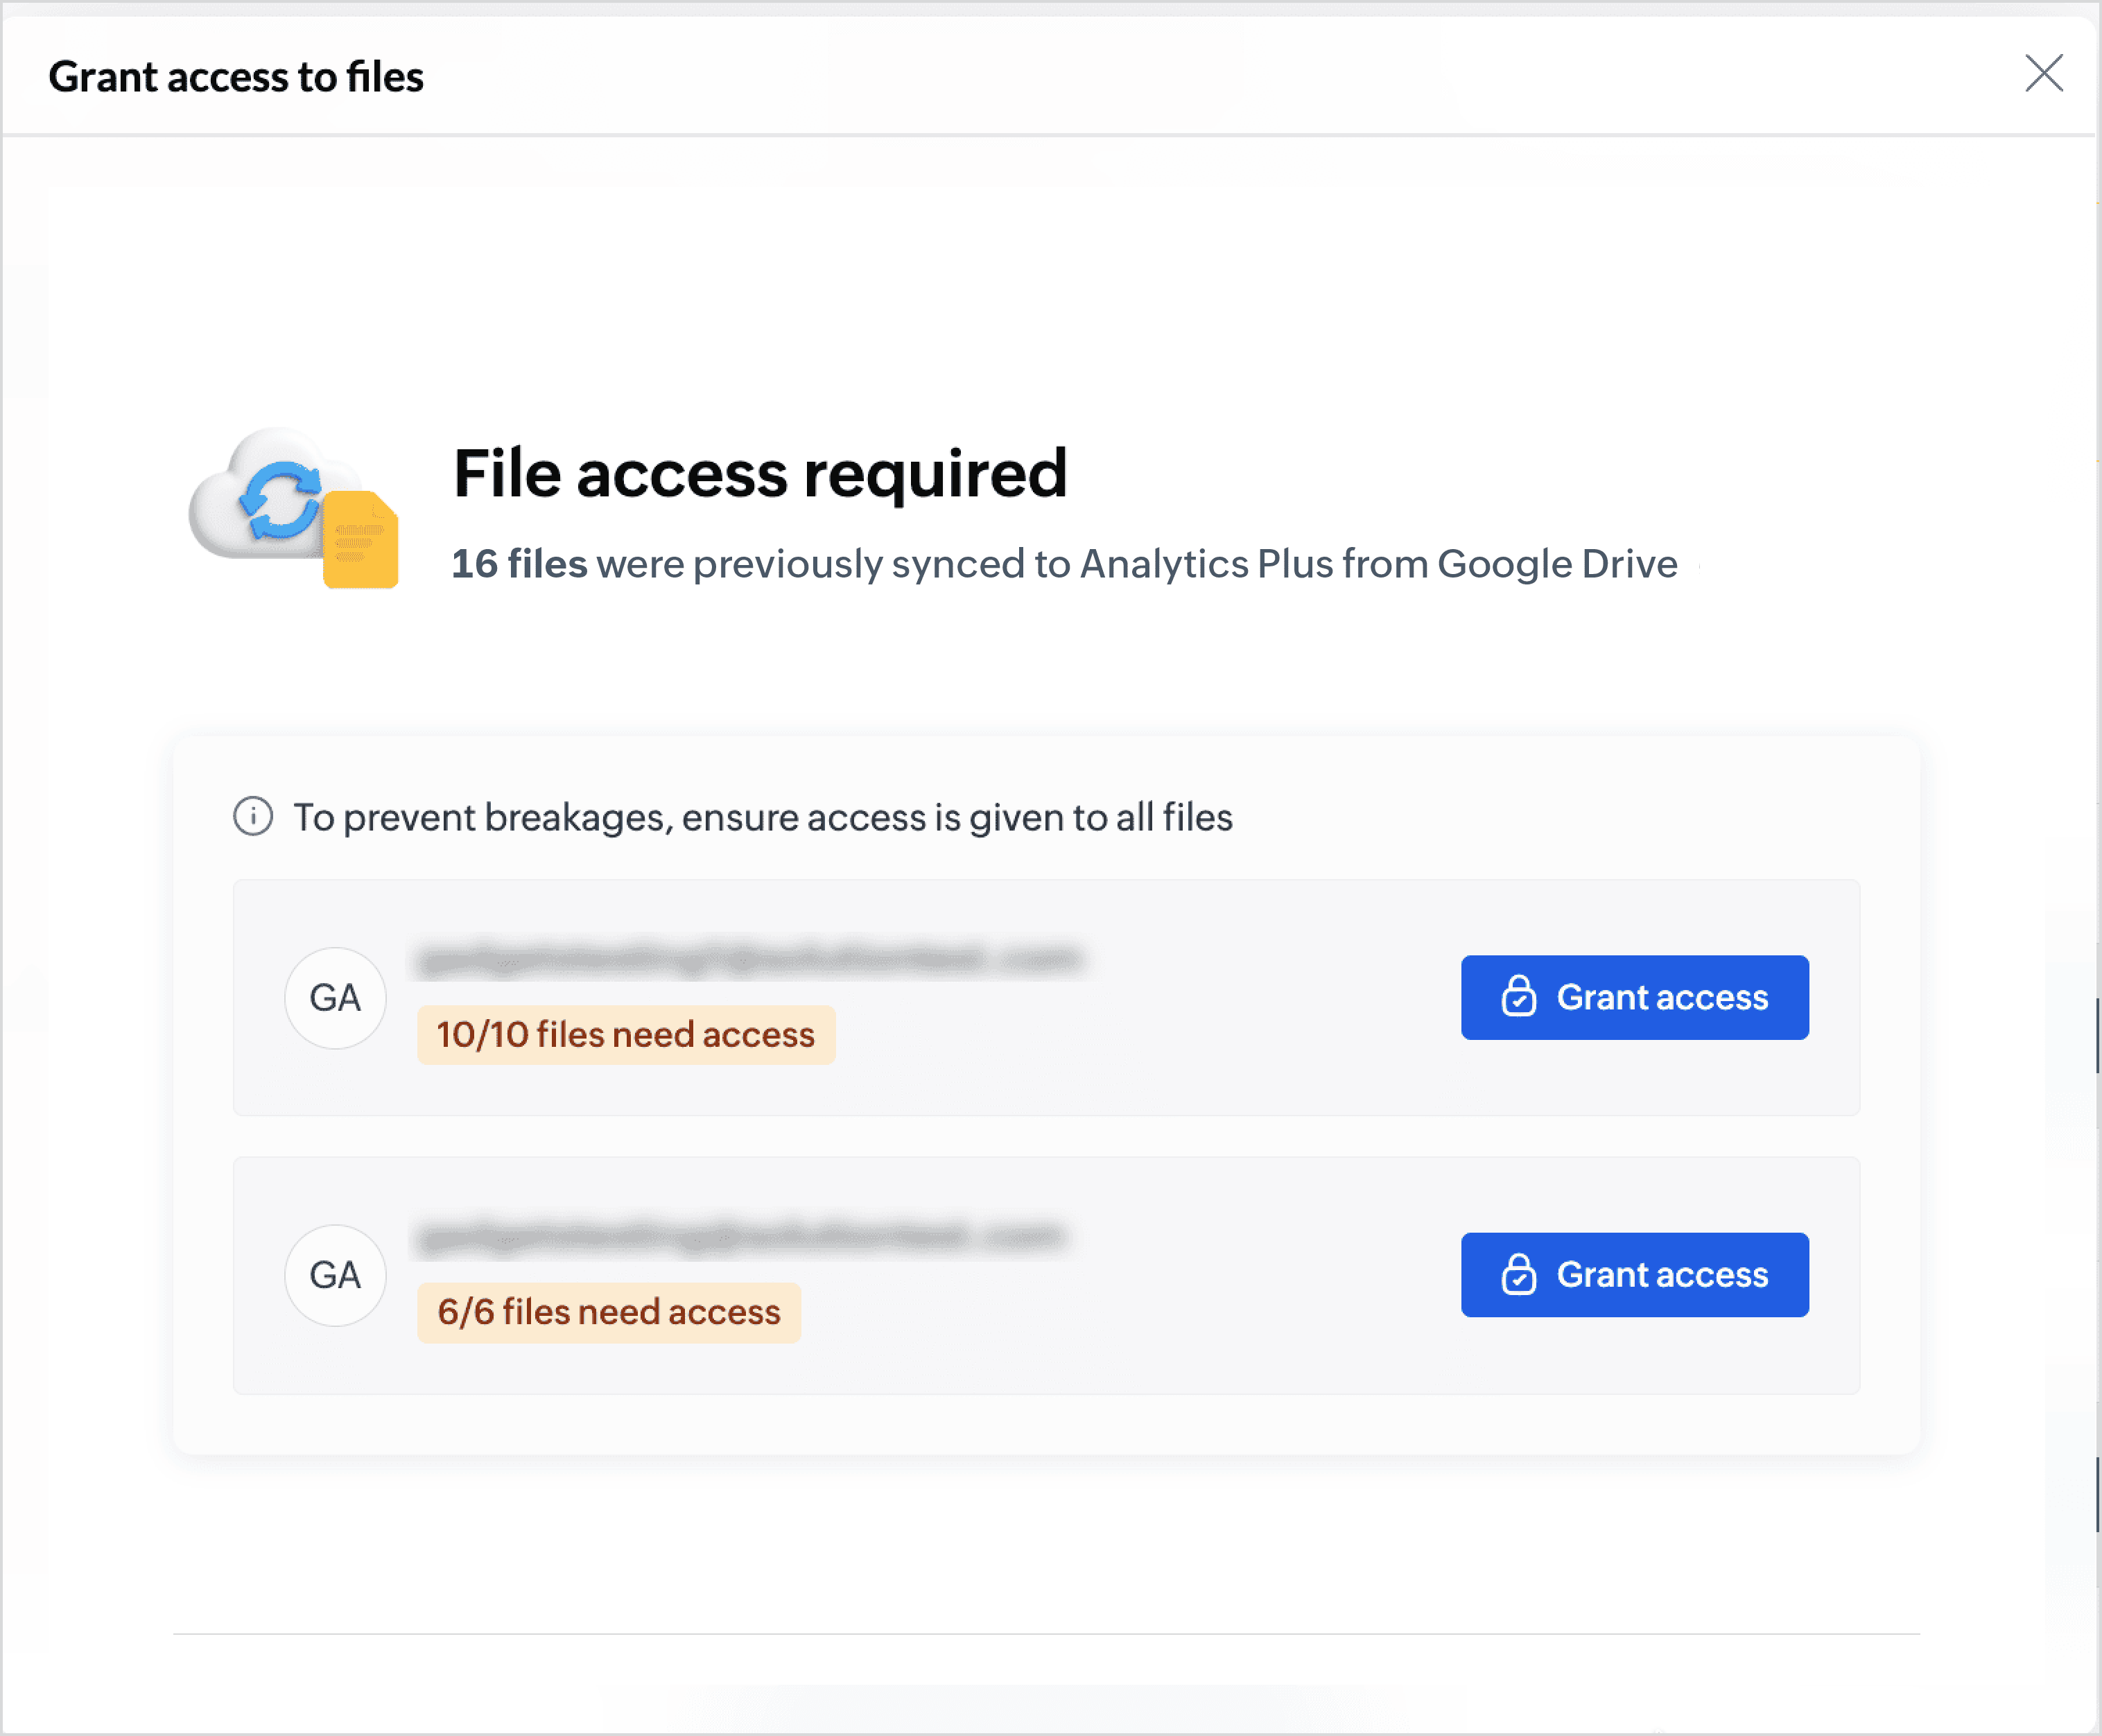The image size is (2102, 1736).
Task: Click the GA avatar of the first account
Action: pyautogui.click(x=335, y=998)
